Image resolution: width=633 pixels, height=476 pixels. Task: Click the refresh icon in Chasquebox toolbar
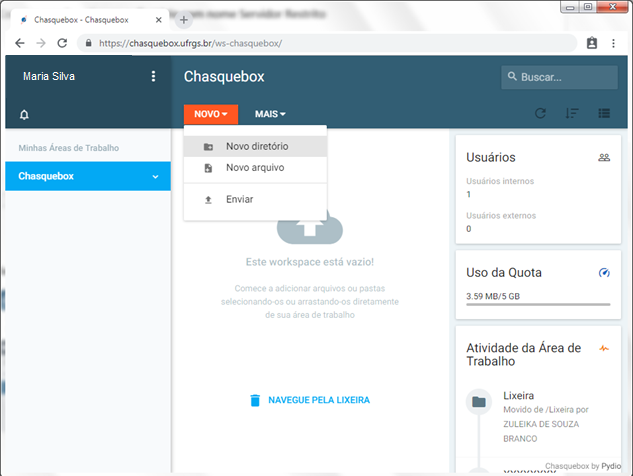540,113
